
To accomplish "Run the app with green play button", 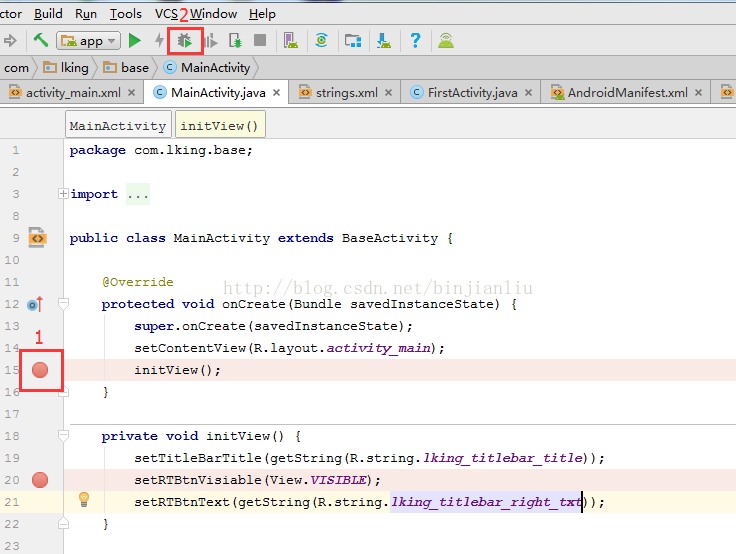I will pos(135,41).
